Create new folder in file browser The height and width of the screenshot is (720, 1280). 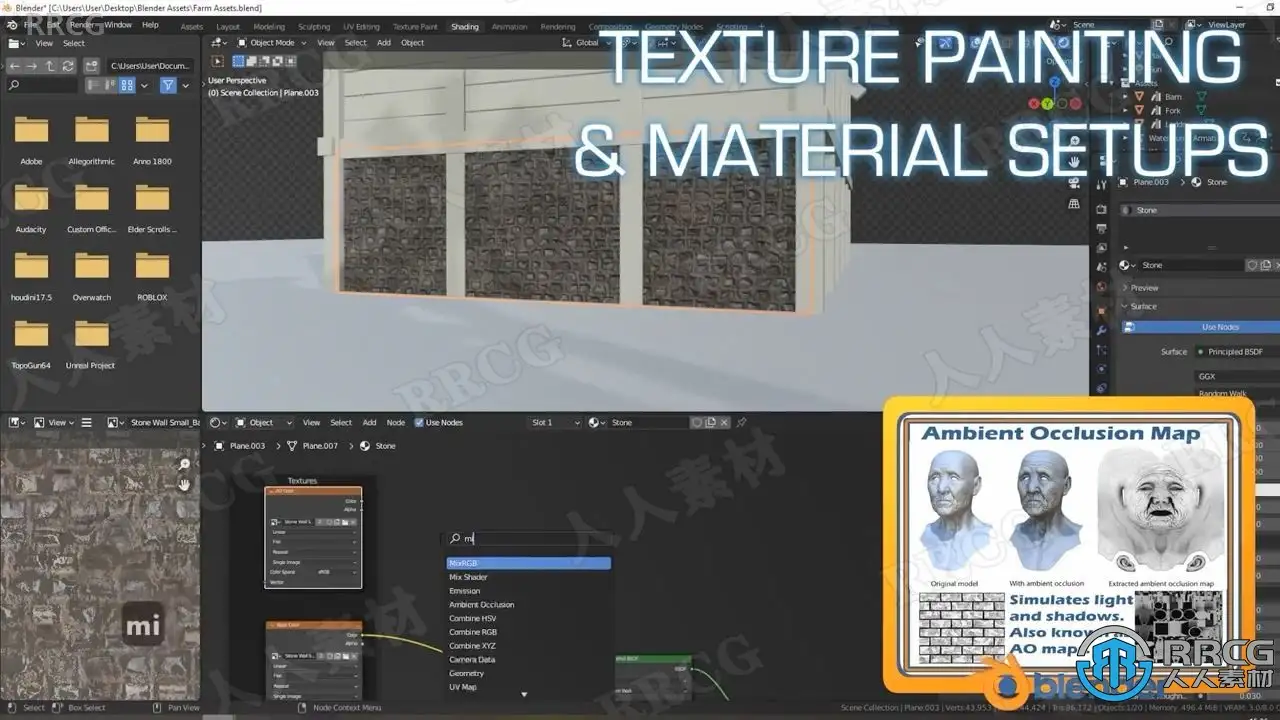(92, 66)
